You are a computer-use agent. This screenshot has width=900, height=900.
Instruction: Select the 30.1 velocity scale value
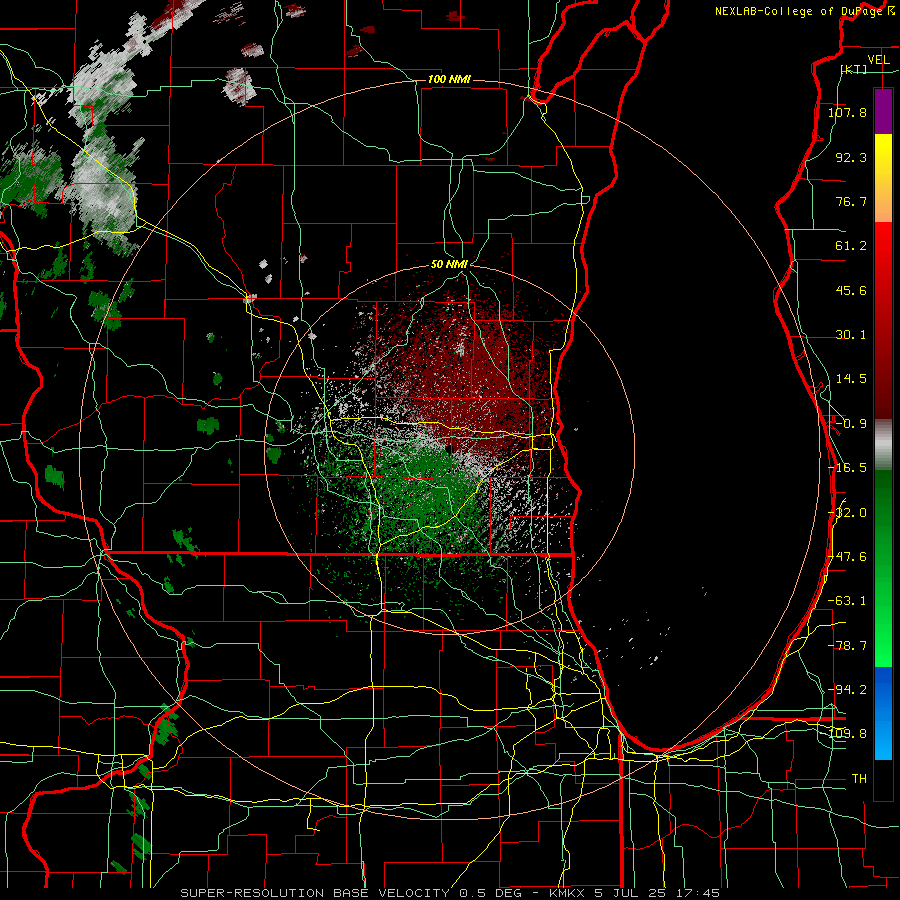click(851, 335)
